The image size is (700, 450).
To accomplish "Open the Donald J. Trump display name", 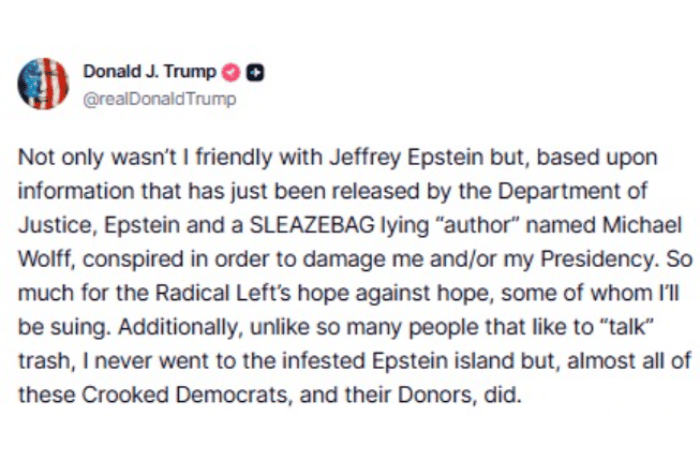I will tap(148, 73).
